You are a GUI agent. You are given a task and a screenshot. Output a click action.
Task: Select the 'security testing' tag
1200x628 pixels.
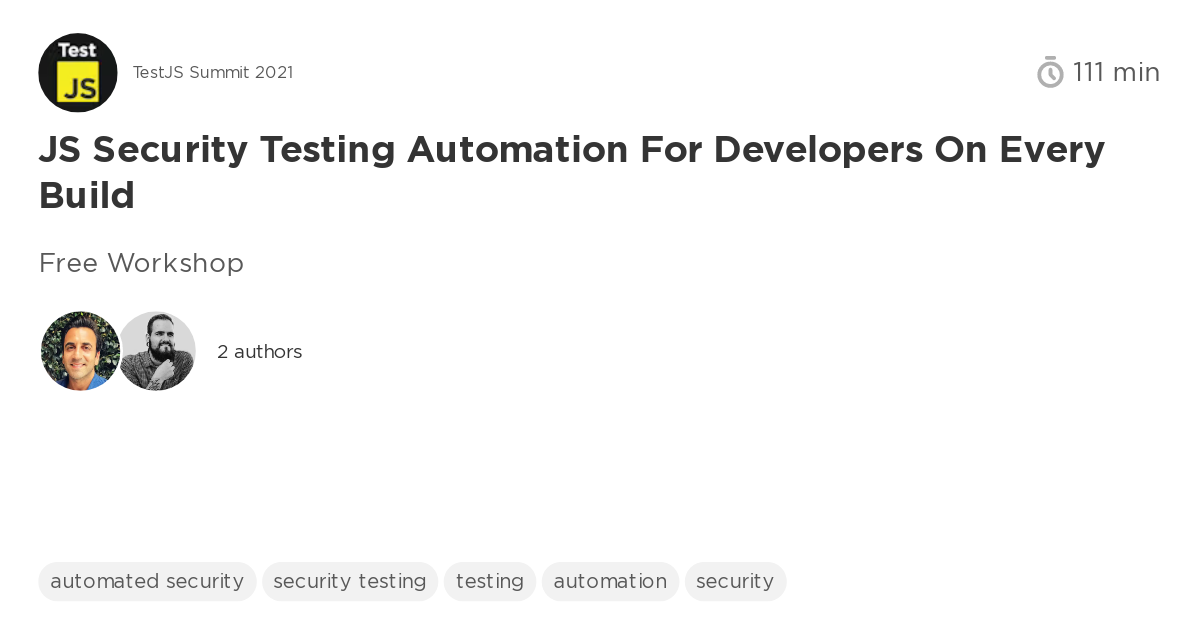pyautogui.click(x=350, y=582)
